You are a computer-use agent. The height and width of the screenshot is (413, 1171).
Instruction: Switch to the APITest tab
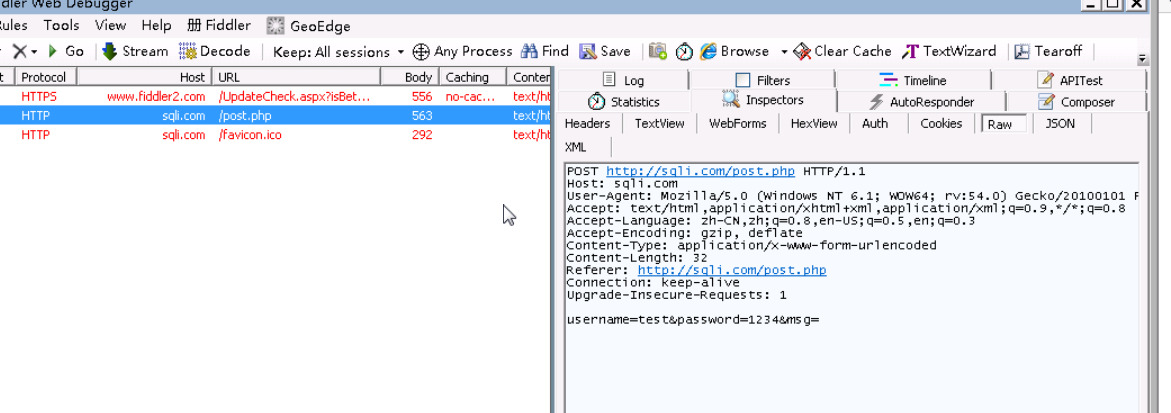tap(1070, 80)
